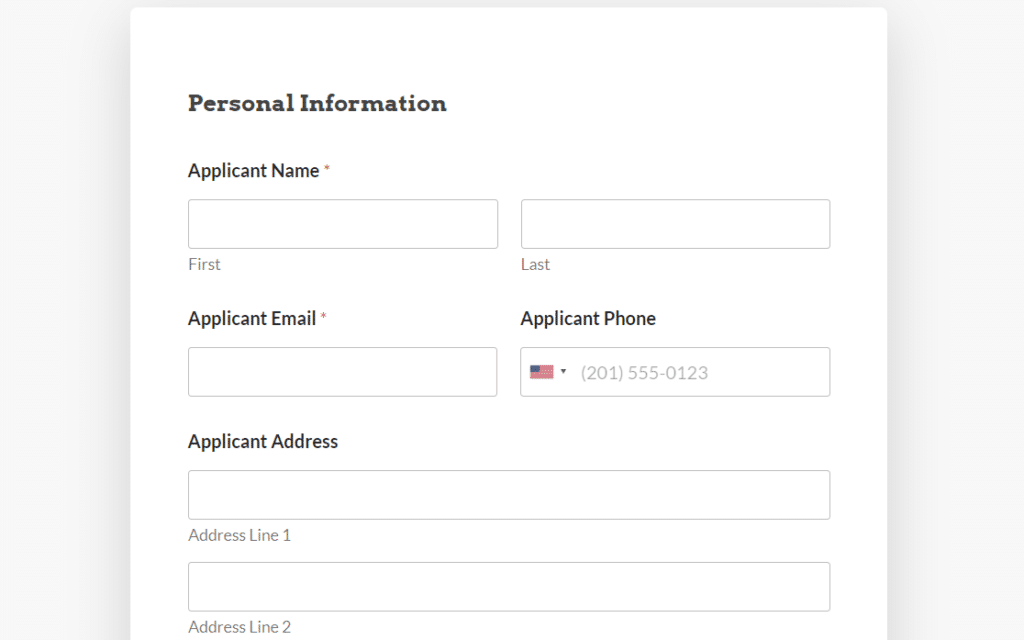1024x640 pixels.
Task: Click the Applicant Email label
Action: click(252, 319)
